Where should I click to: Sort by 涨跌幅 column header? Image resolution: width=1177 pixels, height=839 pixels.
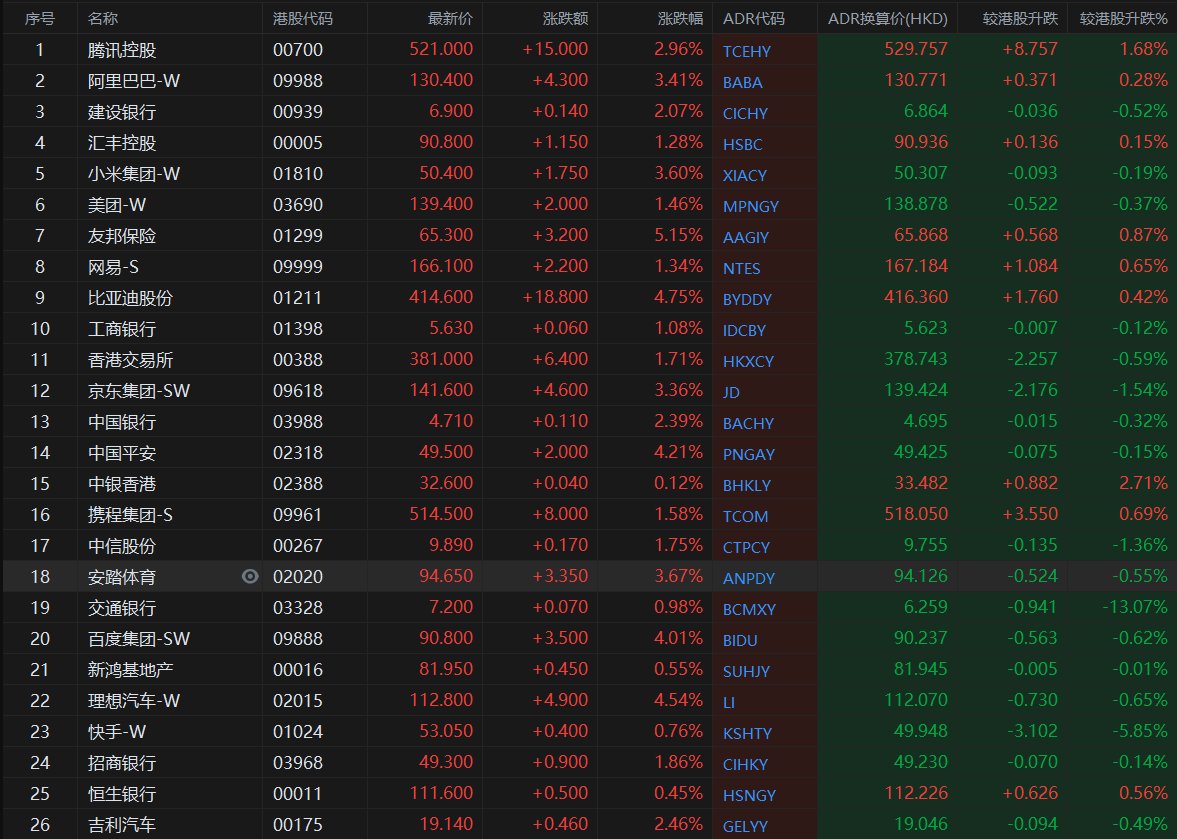pyautogui.click(x=680, y=19)
